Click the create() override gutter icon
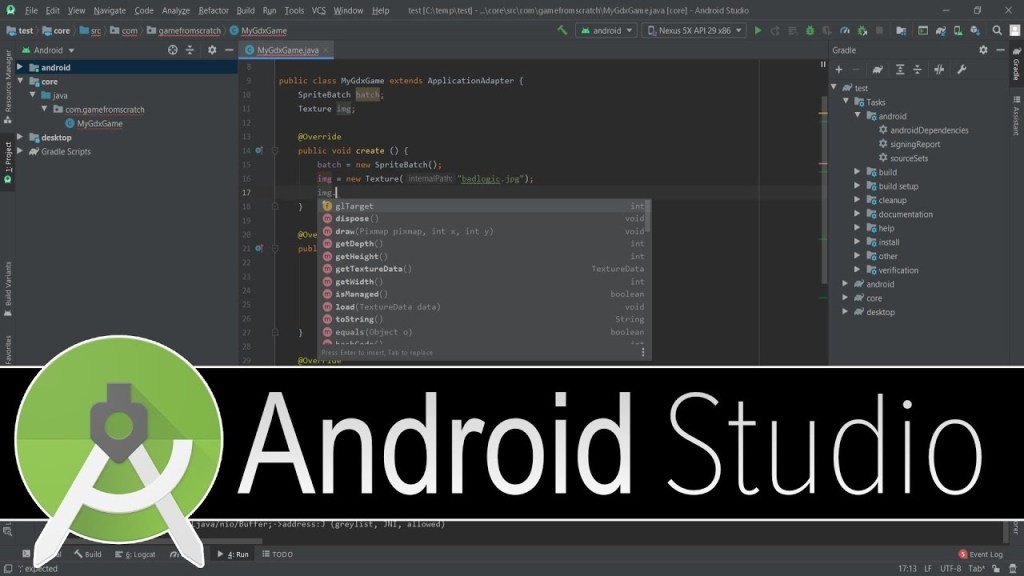The image size is (1024, 576). pos(259,150)
